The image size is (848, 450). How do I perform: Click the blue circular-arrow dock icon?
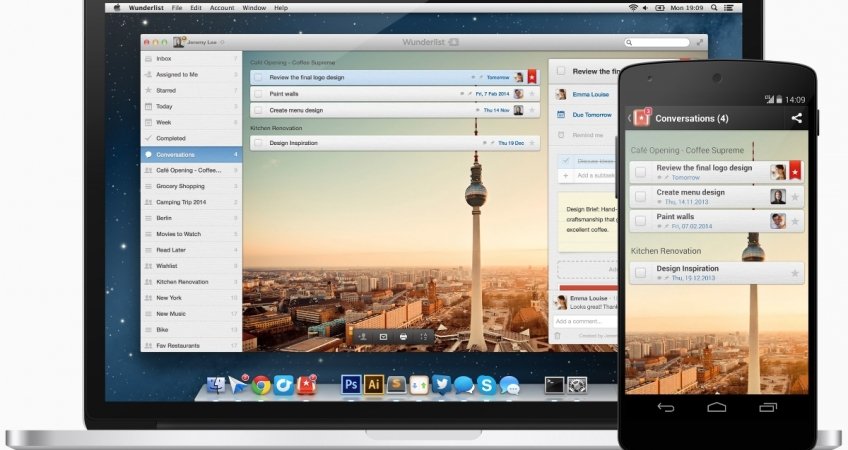click(x=283, y=385)
